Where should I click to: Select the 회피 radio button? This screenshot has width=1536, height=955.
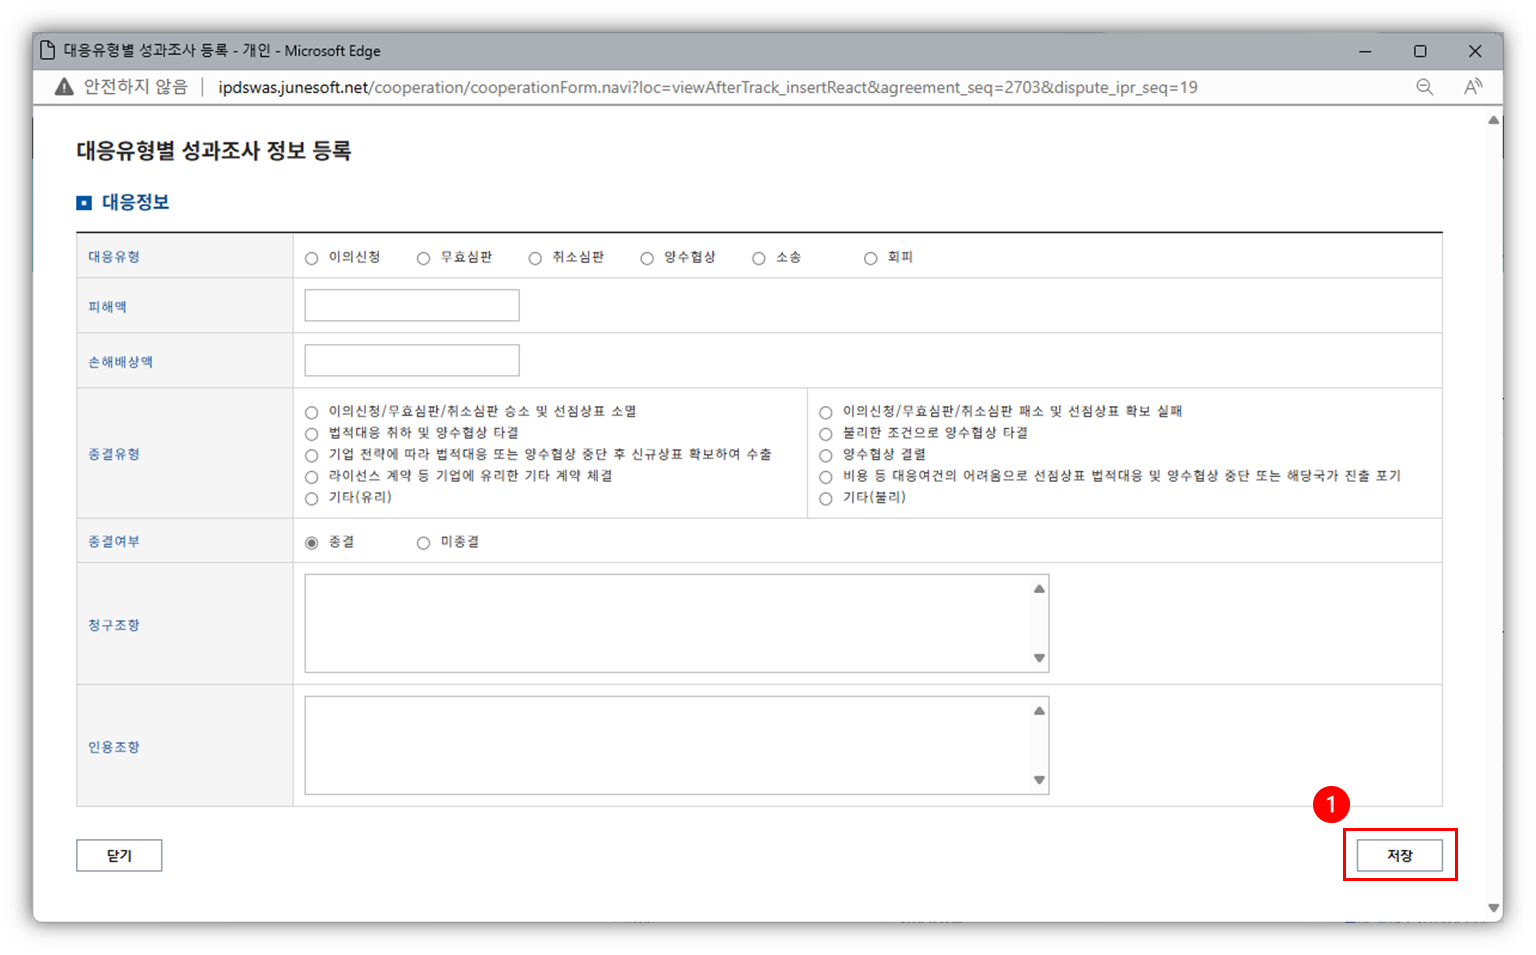(x=871, y=258)
